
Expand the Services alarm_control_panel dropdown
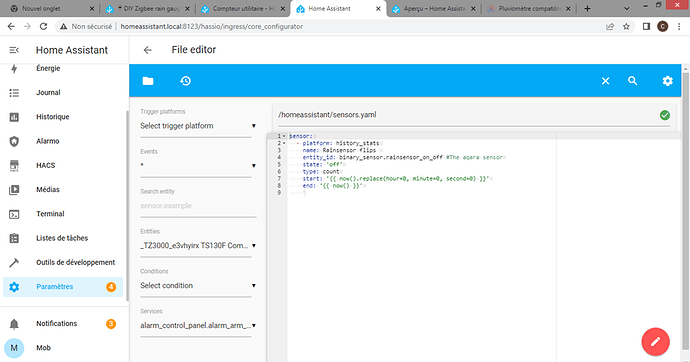coord(198,325)
